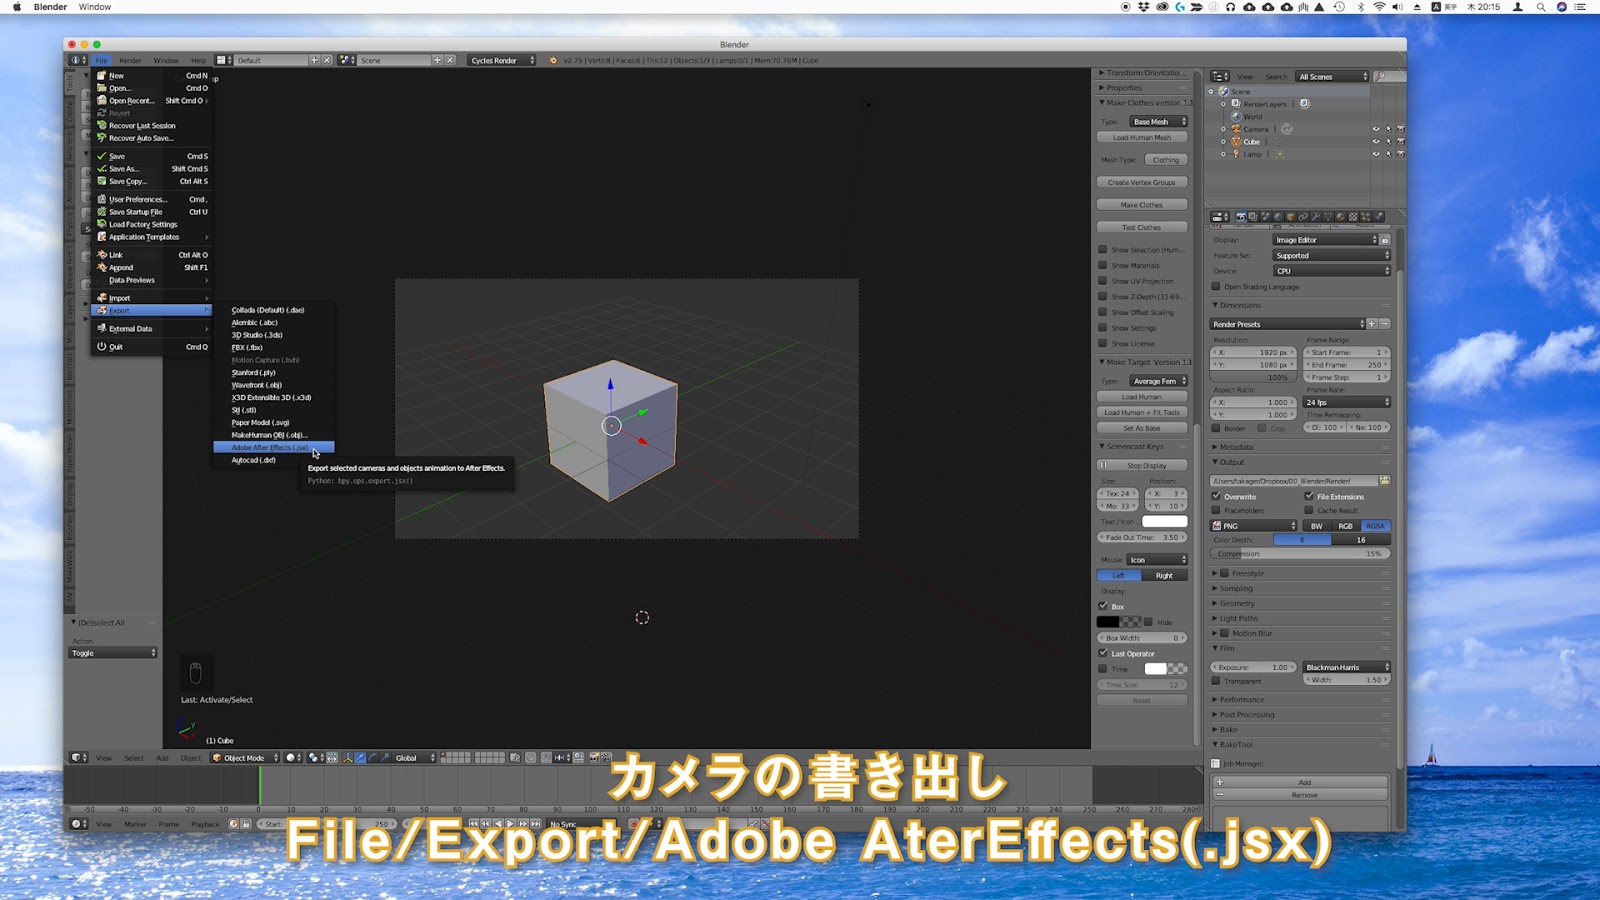Image resolution: width=1600 pixels, height=900 pixels.
Task: Click the Set As Base button
Action: point(1142,428)
